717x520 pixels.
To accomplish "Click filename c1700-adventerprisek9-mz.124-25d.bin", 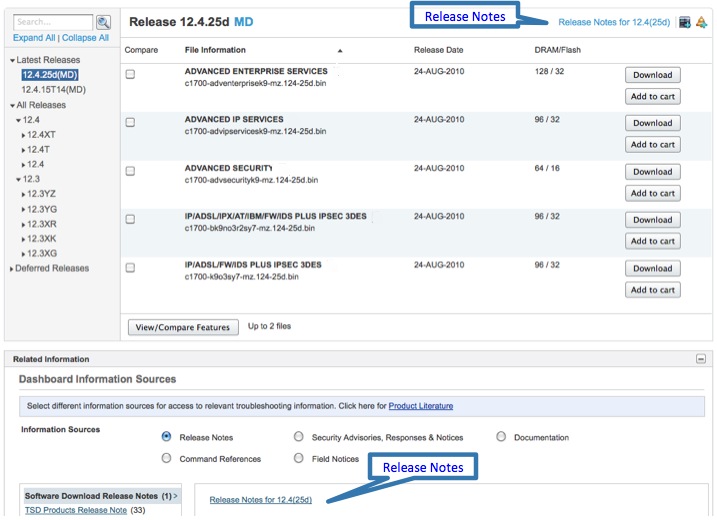I will coord(255,83).
